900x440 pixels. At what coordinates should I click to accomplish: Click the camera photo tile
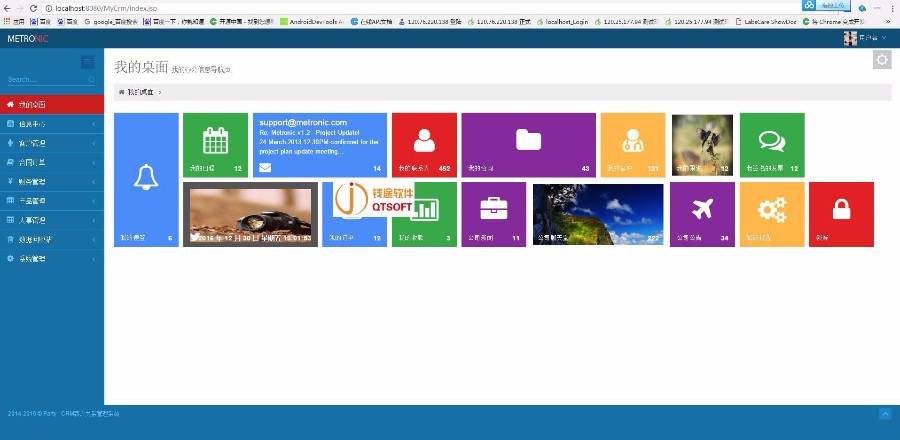pos(250,215)
